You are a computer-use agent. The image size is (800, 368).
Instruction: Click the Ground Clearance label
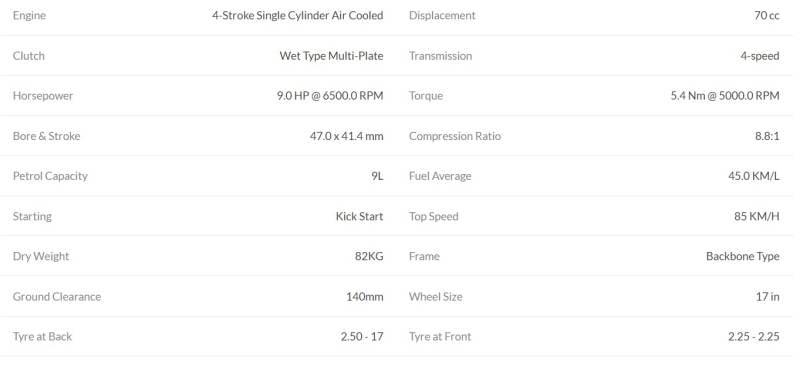tap(57, 297)
